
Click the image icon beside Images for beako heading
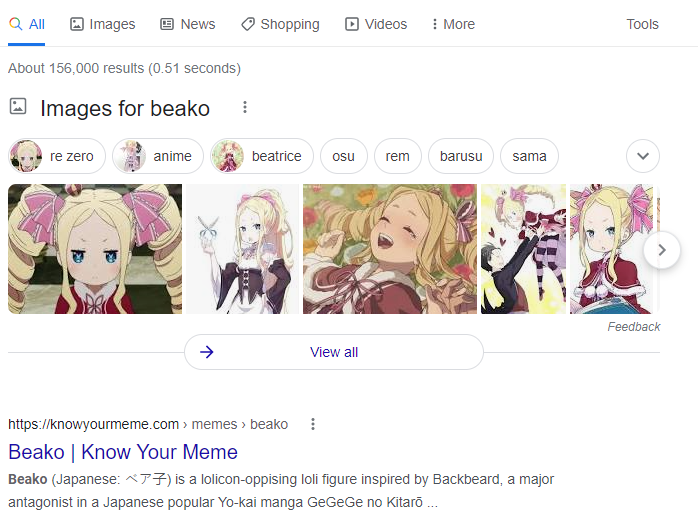[18, 106]
